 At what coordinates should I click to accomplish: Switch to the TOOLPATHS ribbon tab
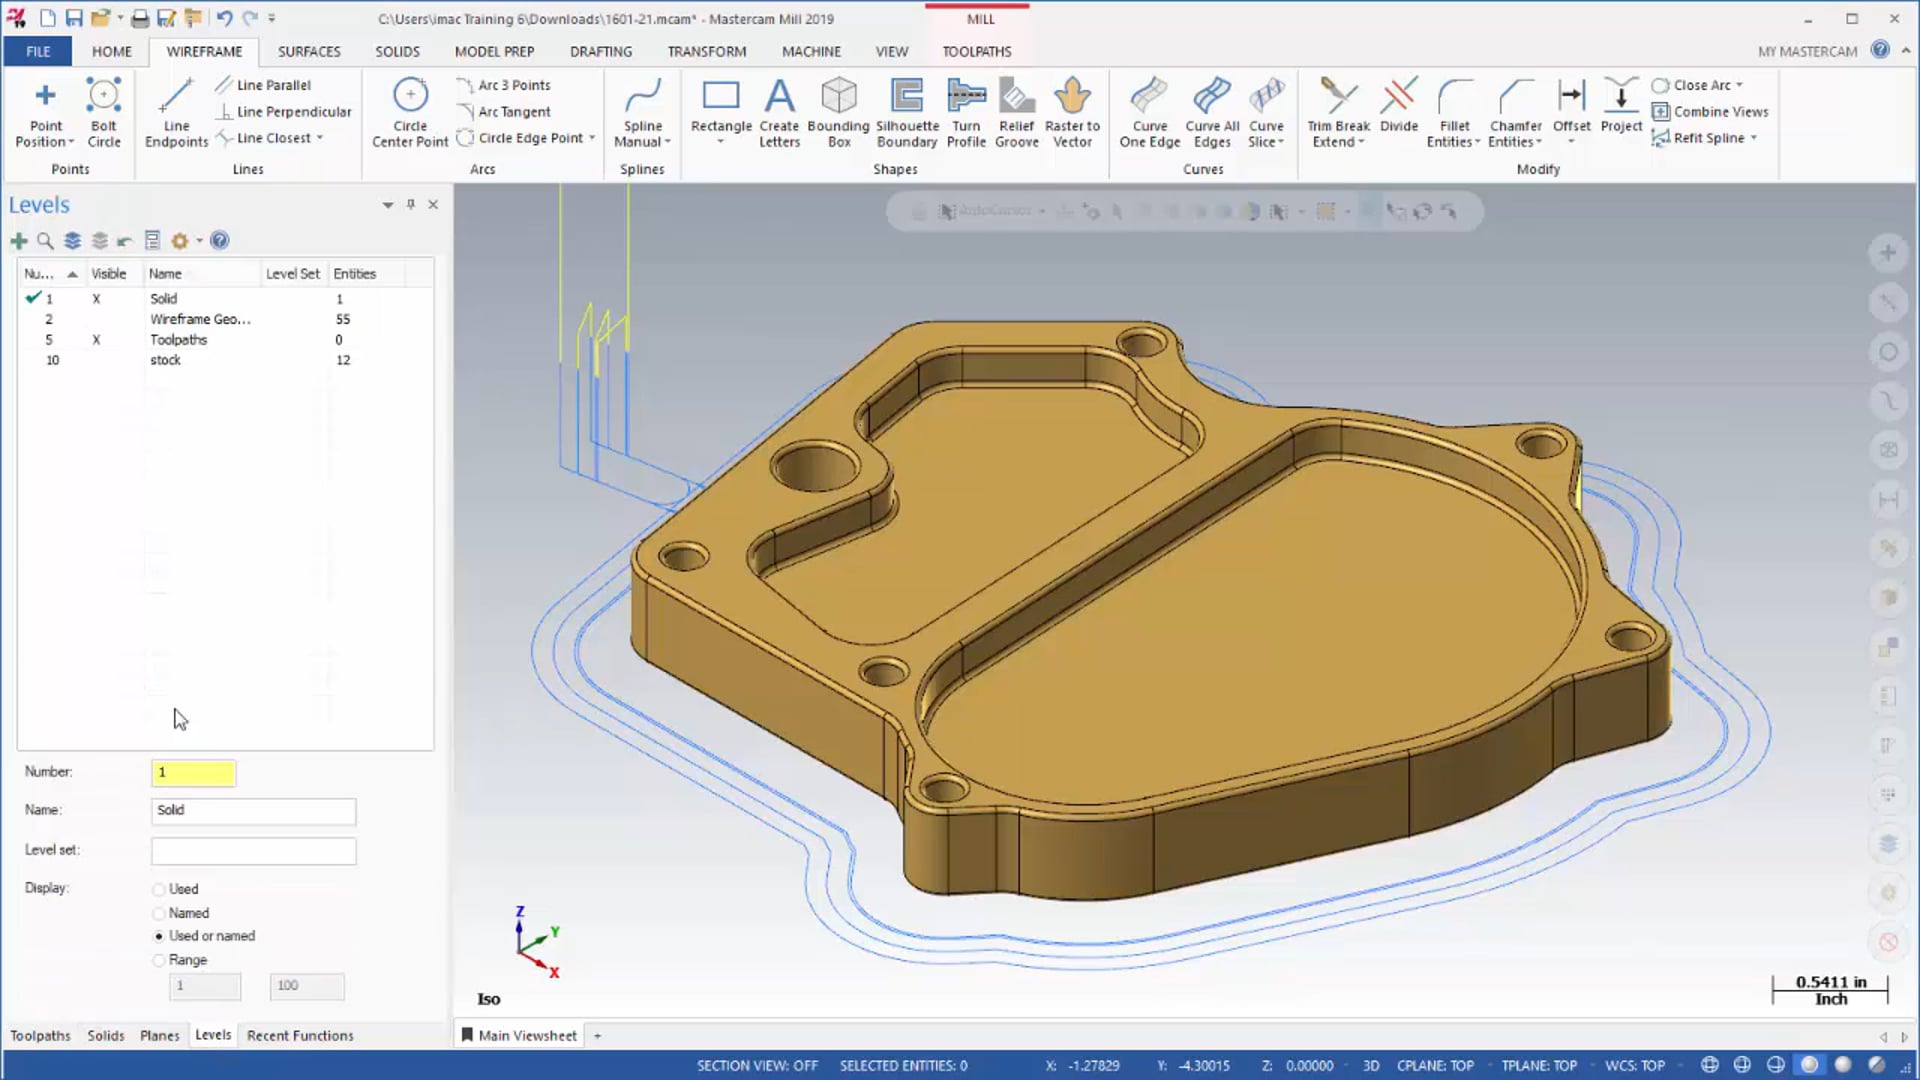(977, 51)
